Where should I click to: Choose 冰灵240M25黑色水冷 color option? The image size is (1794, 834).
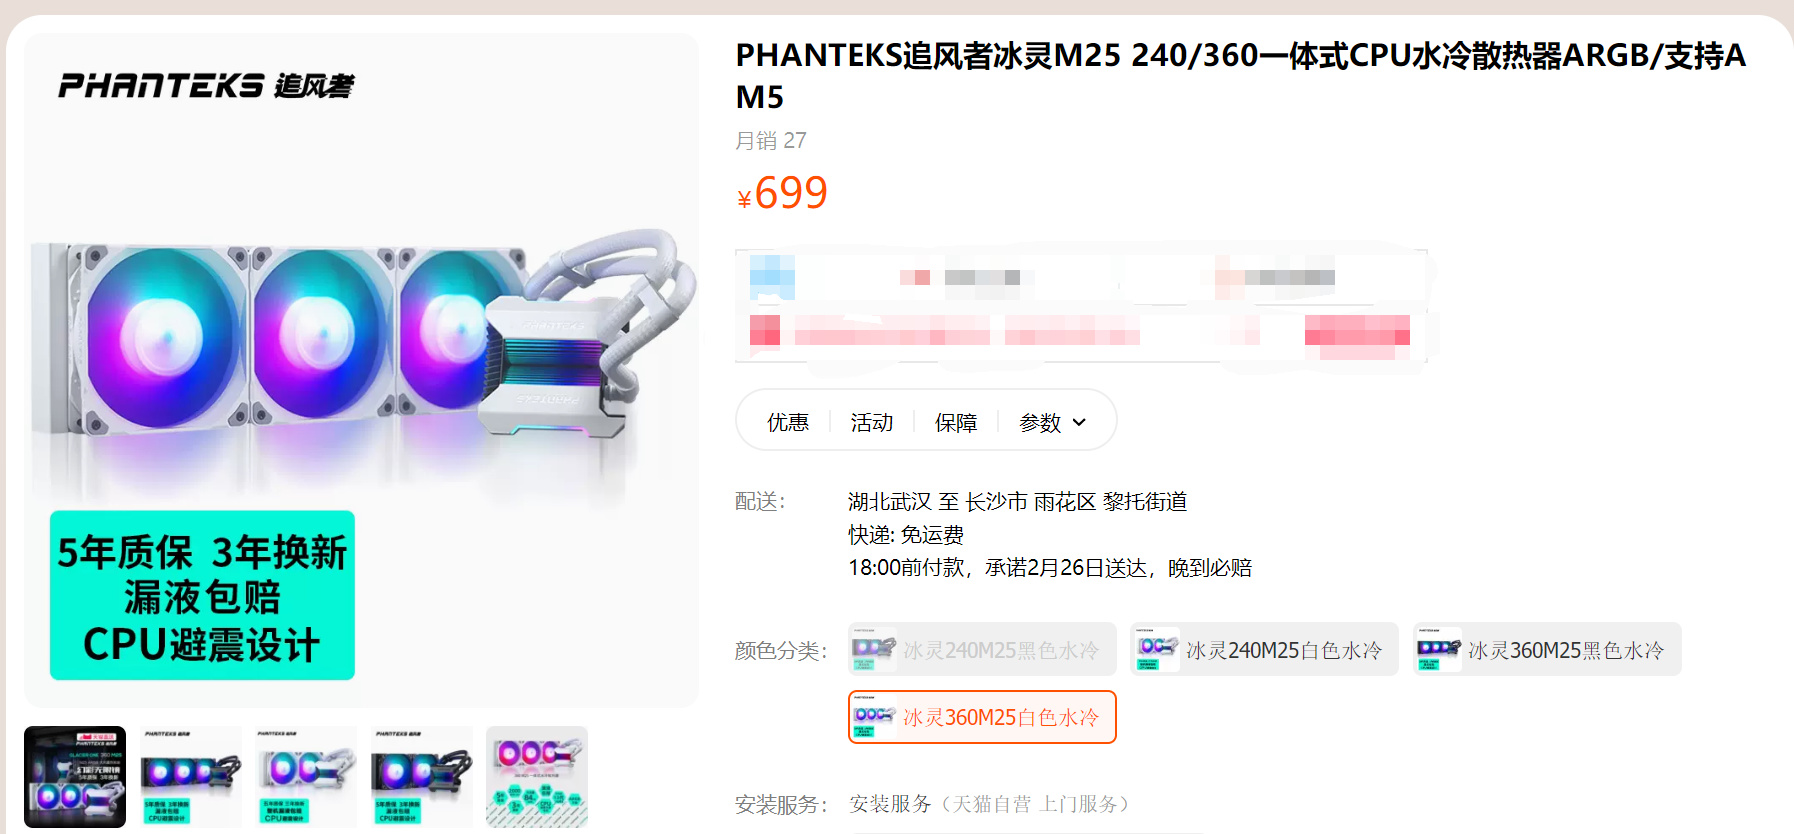tap(982, 649)
